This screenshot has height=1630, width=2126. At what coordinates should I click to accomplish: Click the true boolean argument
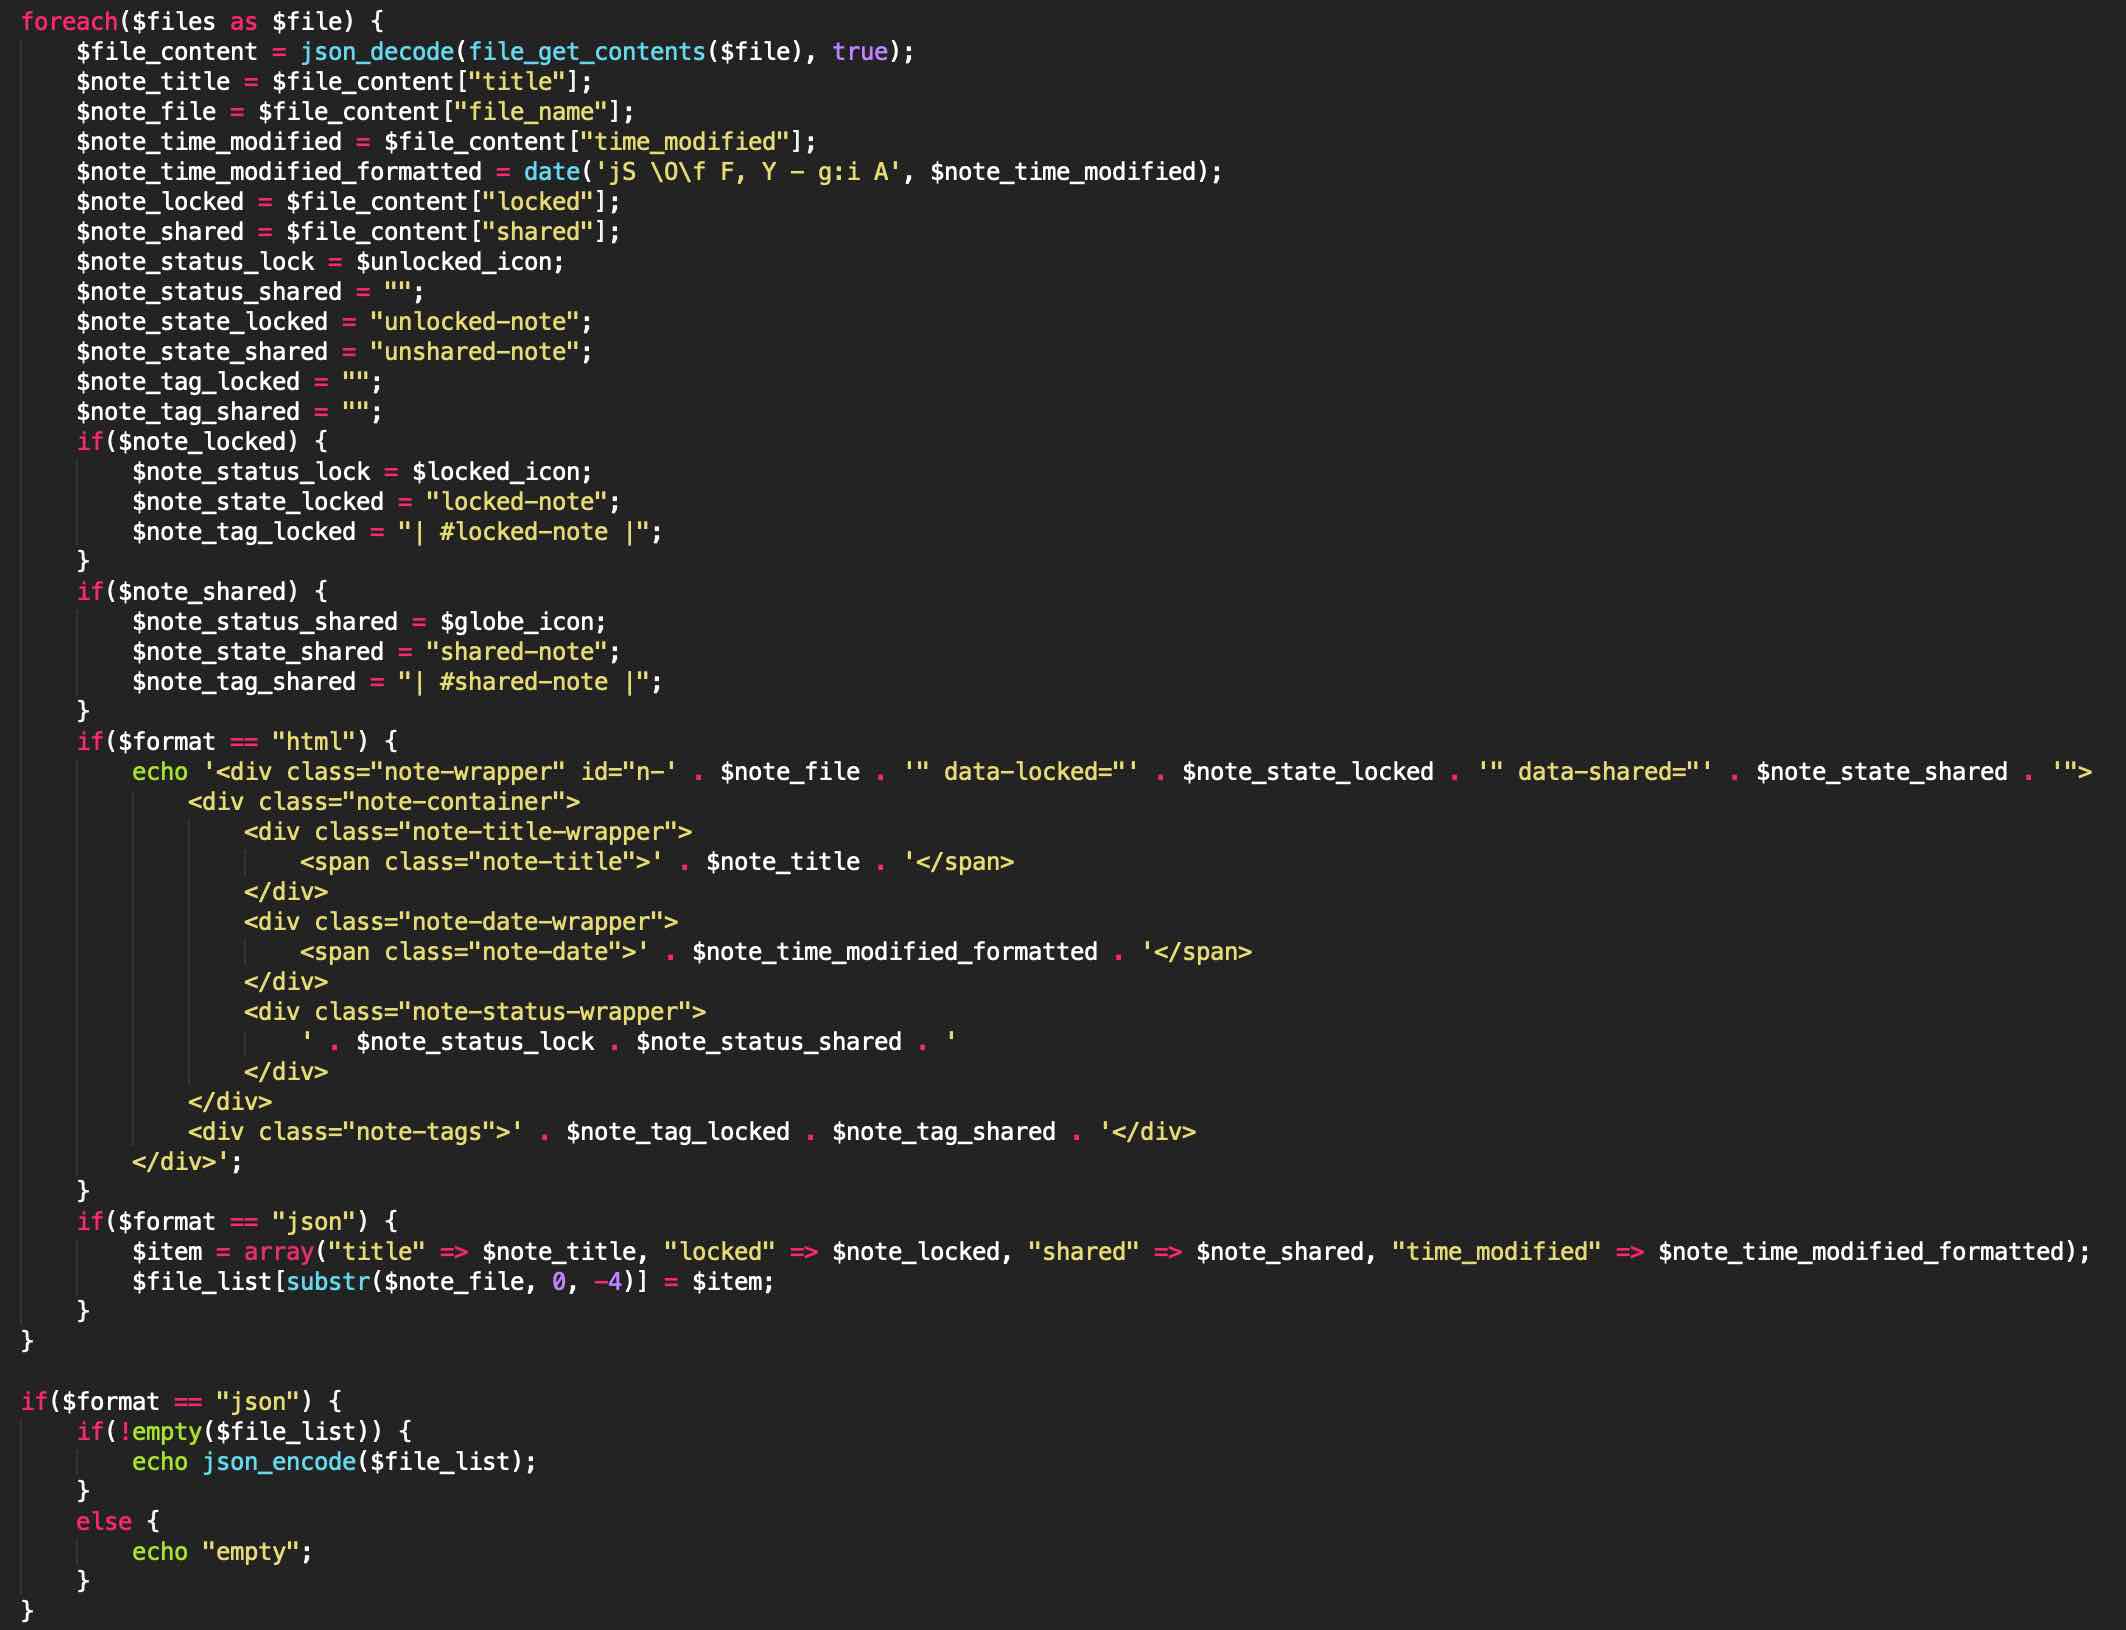[x=859, y=51]
